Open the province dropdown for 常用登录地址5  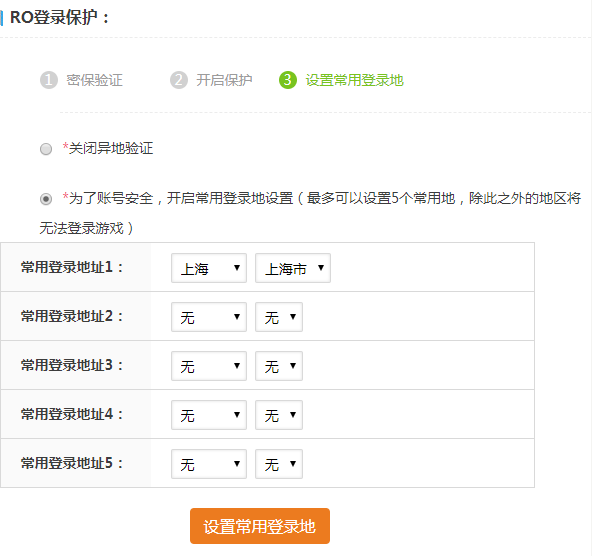point(209,464)
